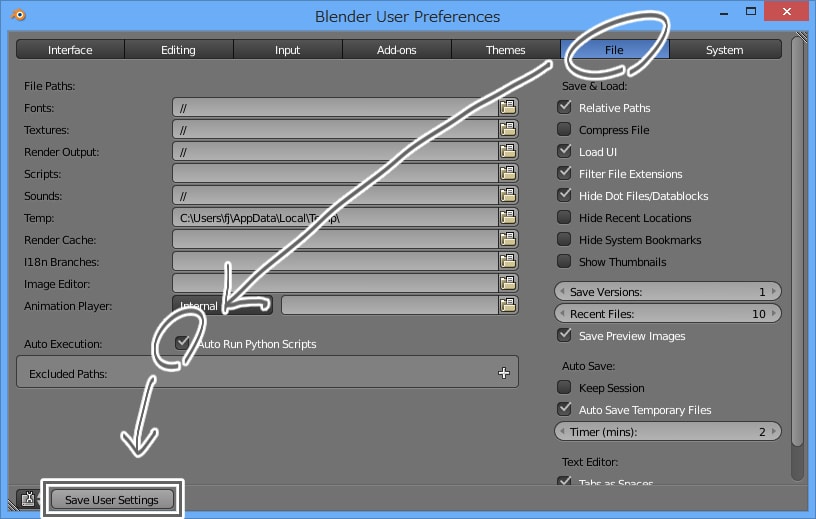816x519 pixels.
Task: Browse file for Animation Player path
Action: pos(508,306)
